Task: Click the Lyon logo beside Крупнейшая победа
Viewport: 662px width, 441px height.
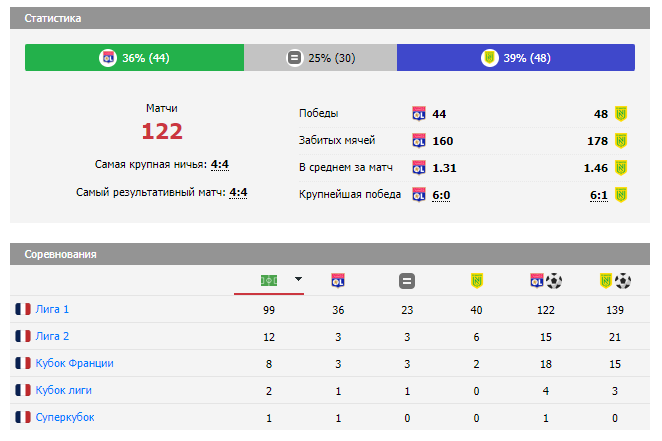Action: (419, 195)
